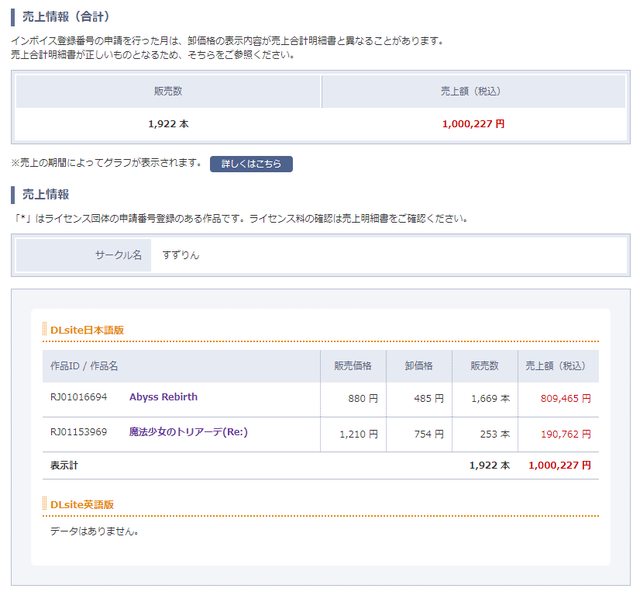Click the 253 本 sales count cell
The width and height of the screenshot is (640, 592).
[x=485, y=434]
